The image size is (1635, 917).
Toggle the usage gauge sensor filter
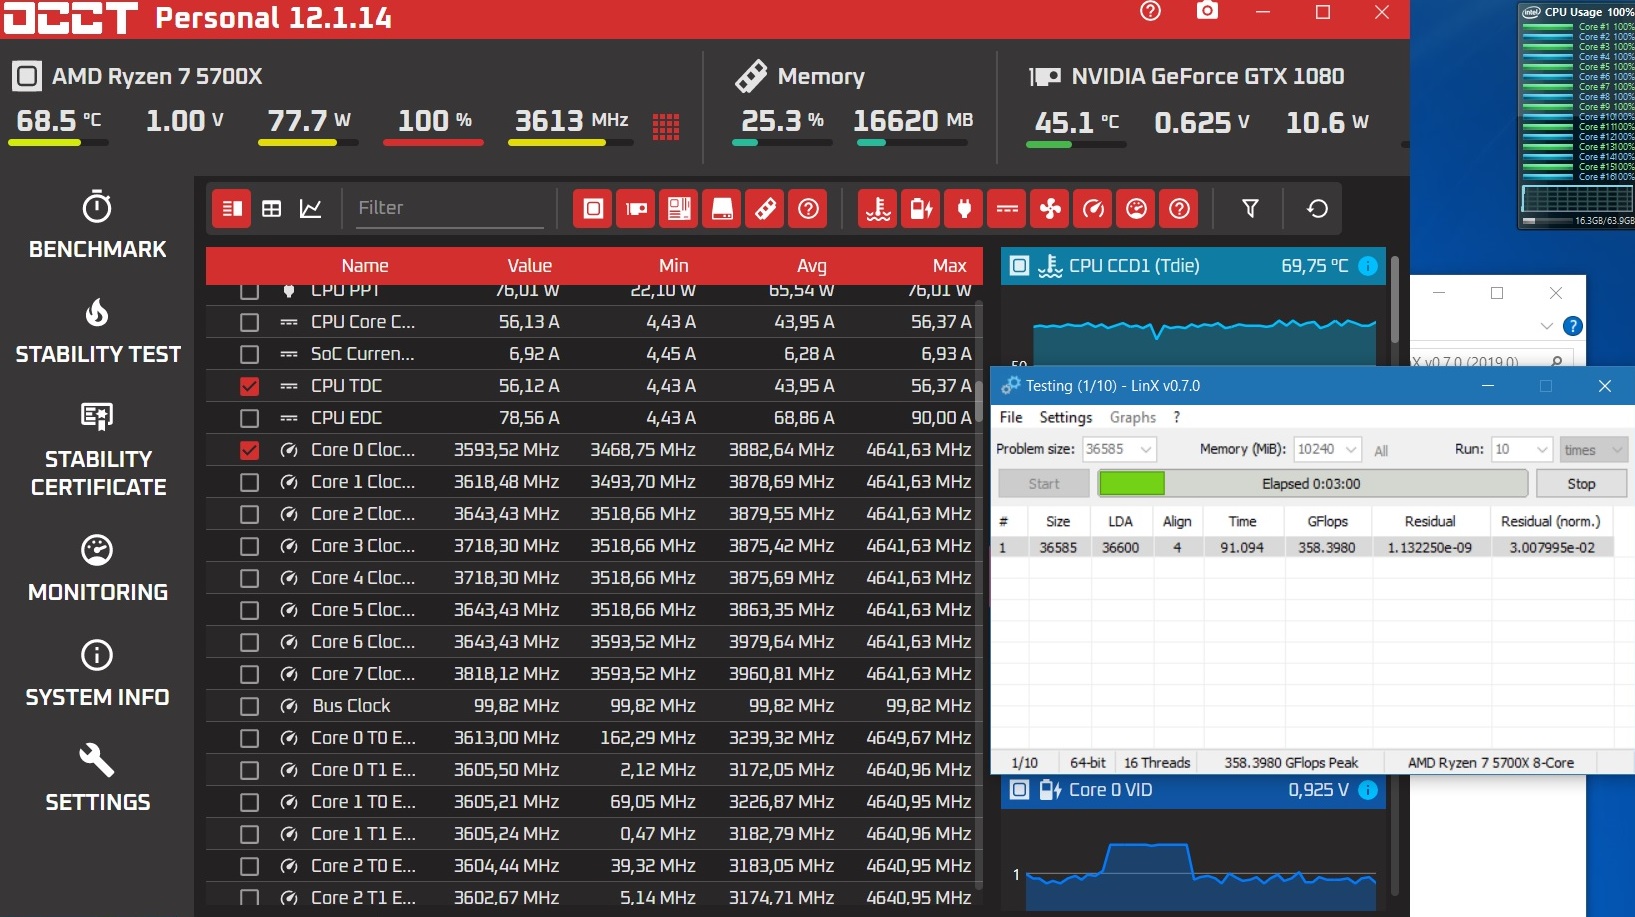click(1136, 208)
